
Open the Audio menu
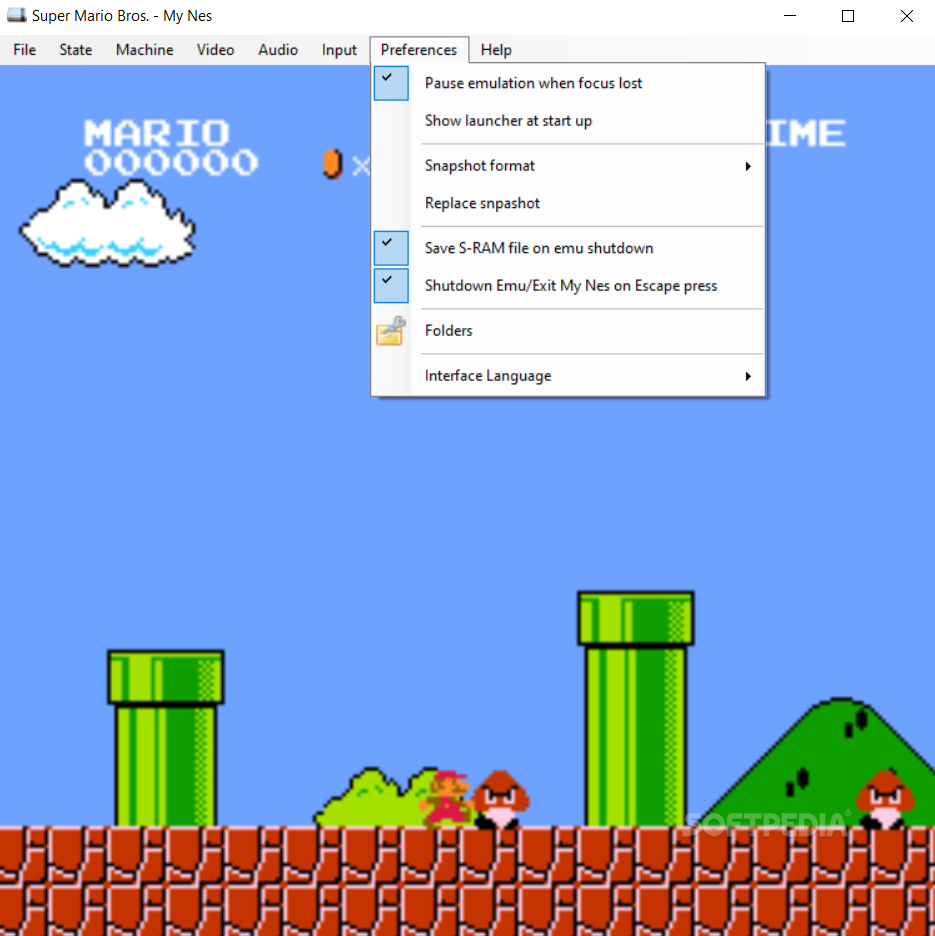(278, 50)
